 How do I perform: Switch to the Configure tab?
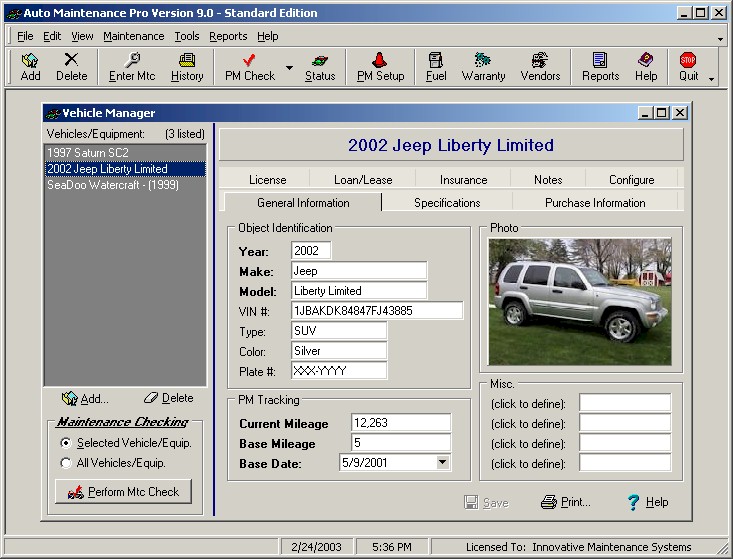(632, 179)
